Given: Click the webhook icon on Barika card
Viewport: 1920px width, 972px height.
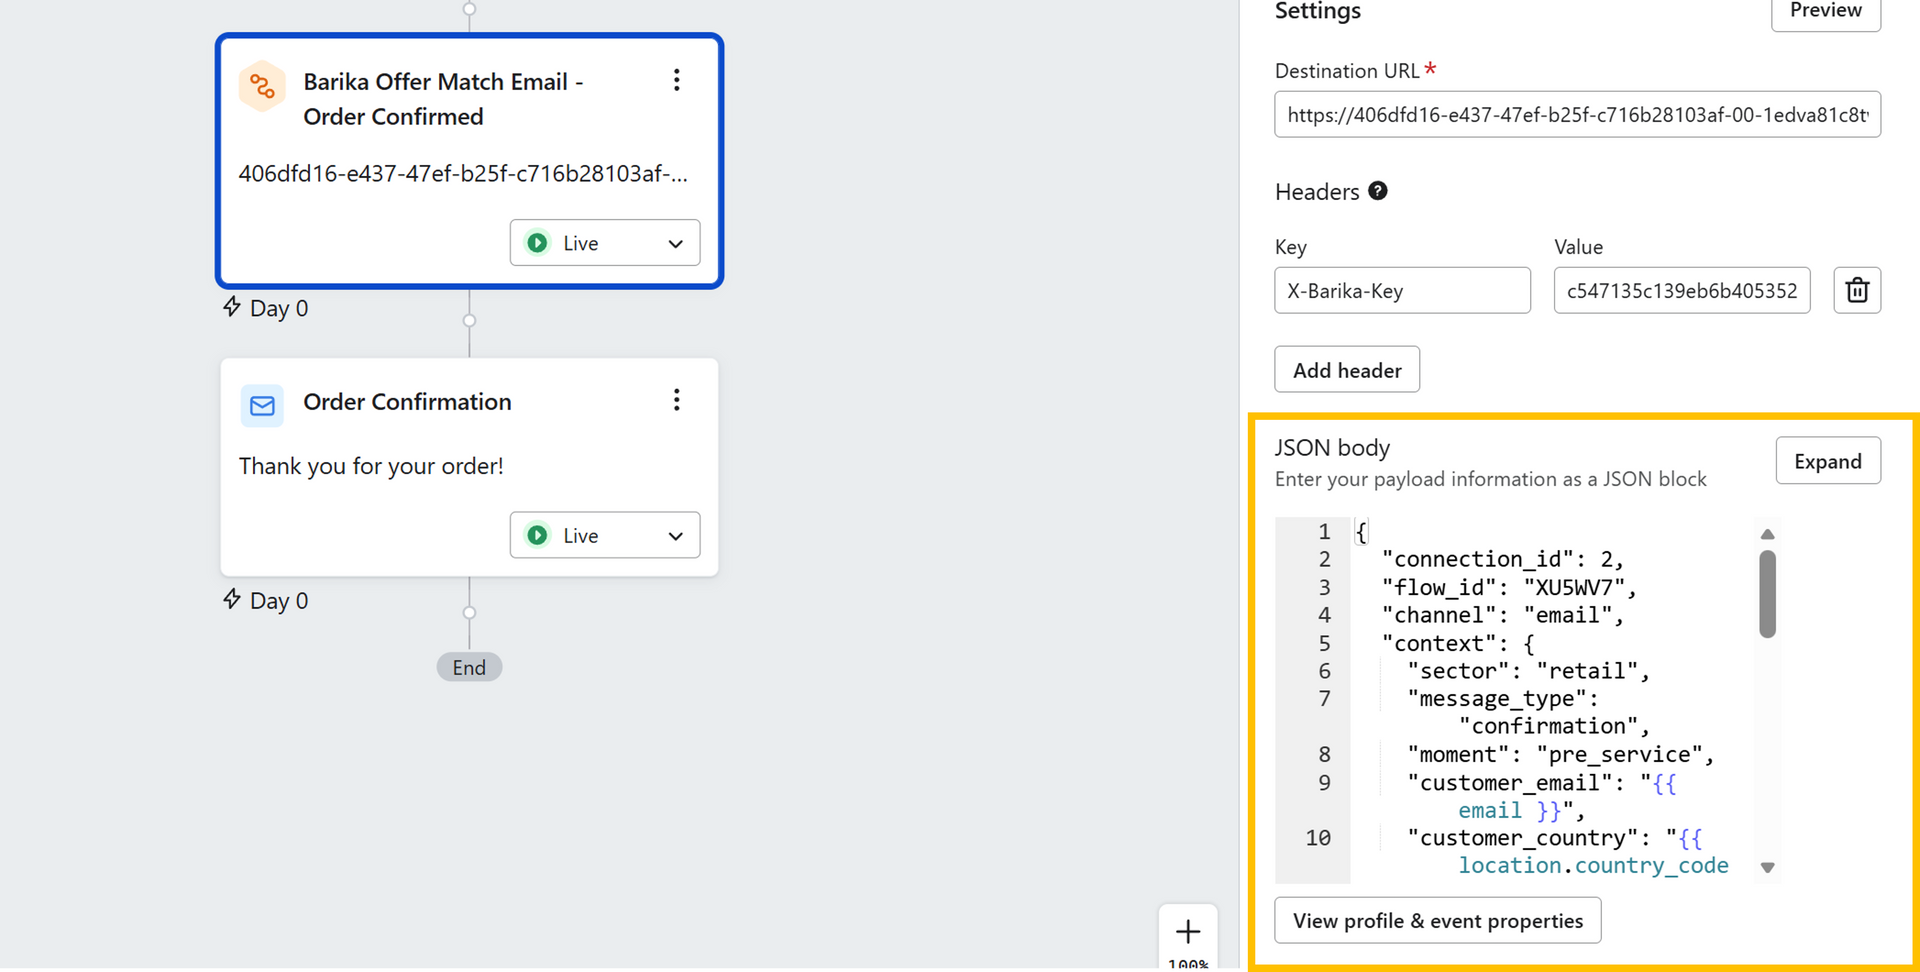Looking at the screenshot, I should (x=262, y=87).
